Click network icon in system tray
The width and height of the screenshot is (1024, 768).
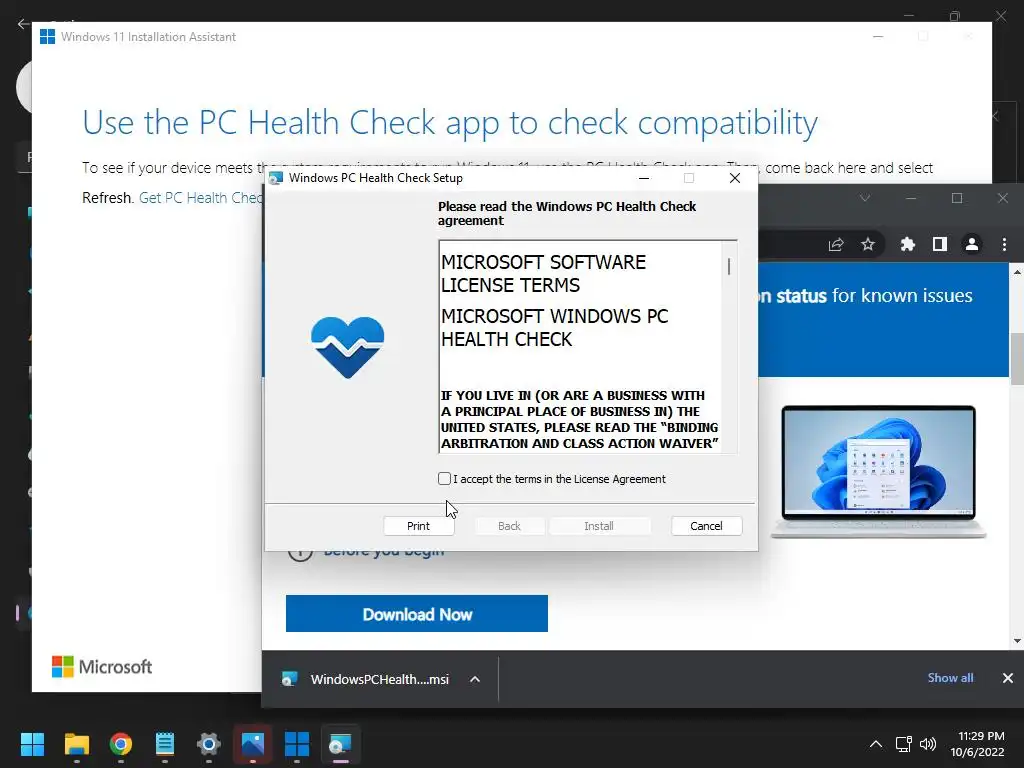click(x=903, y=744)
